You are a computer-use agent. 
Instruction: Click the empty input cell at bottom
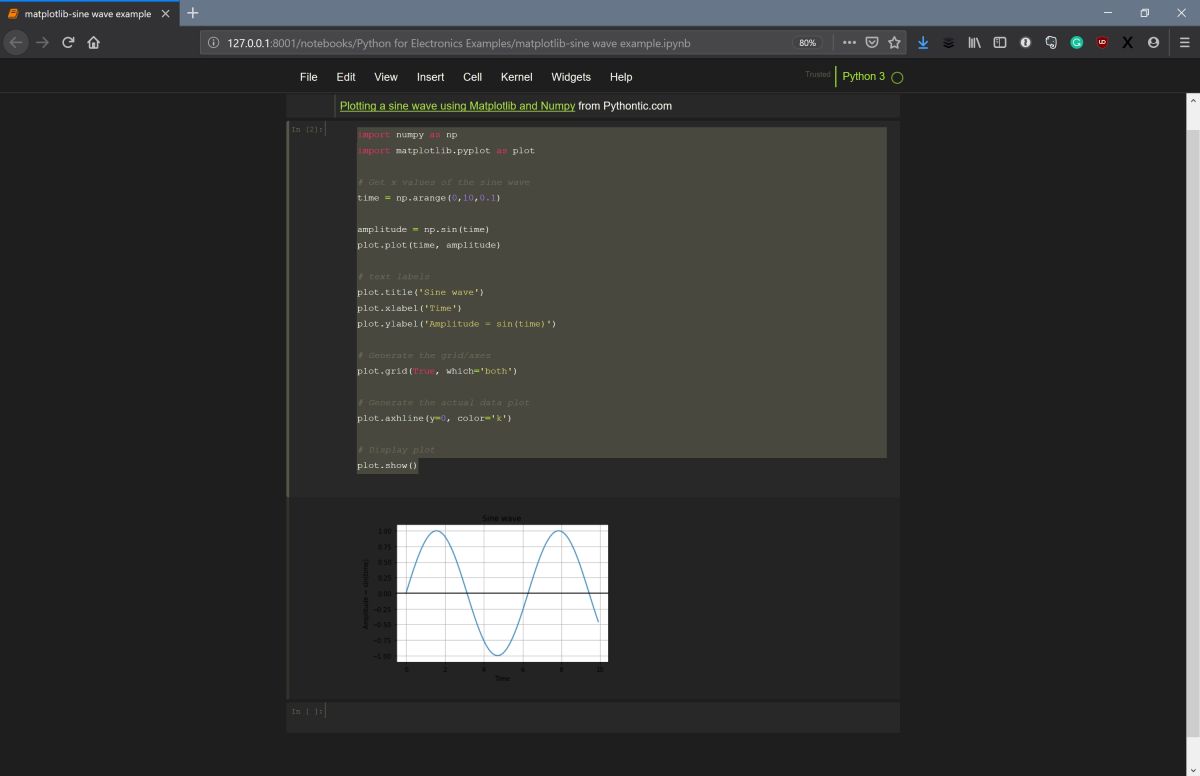(x=612, y=712)
